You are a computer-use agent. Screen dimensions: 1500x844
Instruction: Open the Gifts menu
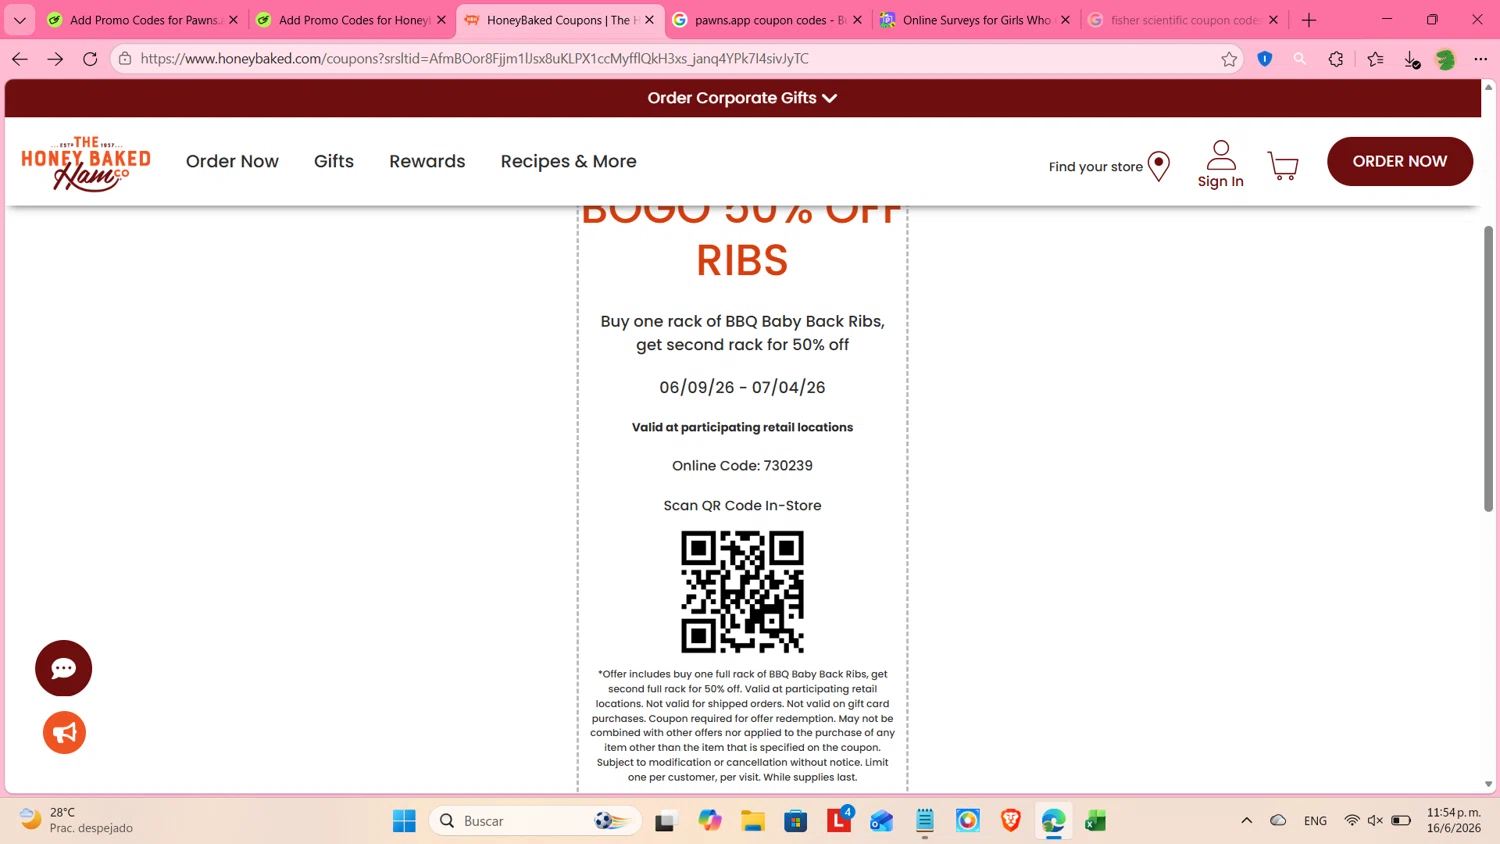(x=334, y=161)
